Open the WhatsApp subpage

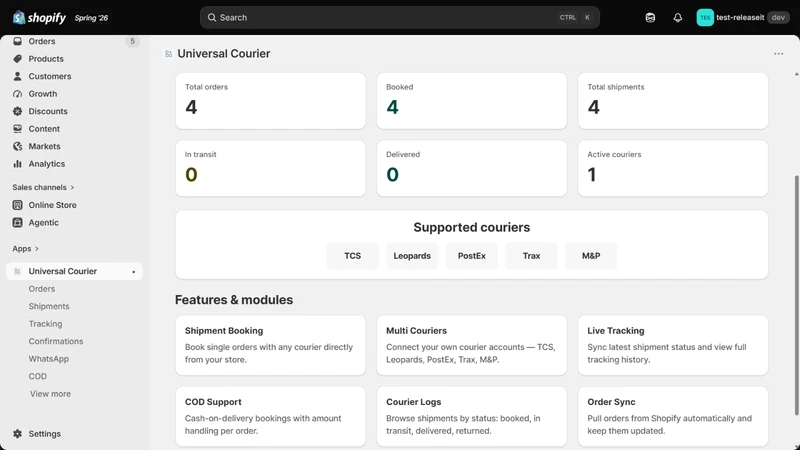pyautogui.click(x=48, y=359)
